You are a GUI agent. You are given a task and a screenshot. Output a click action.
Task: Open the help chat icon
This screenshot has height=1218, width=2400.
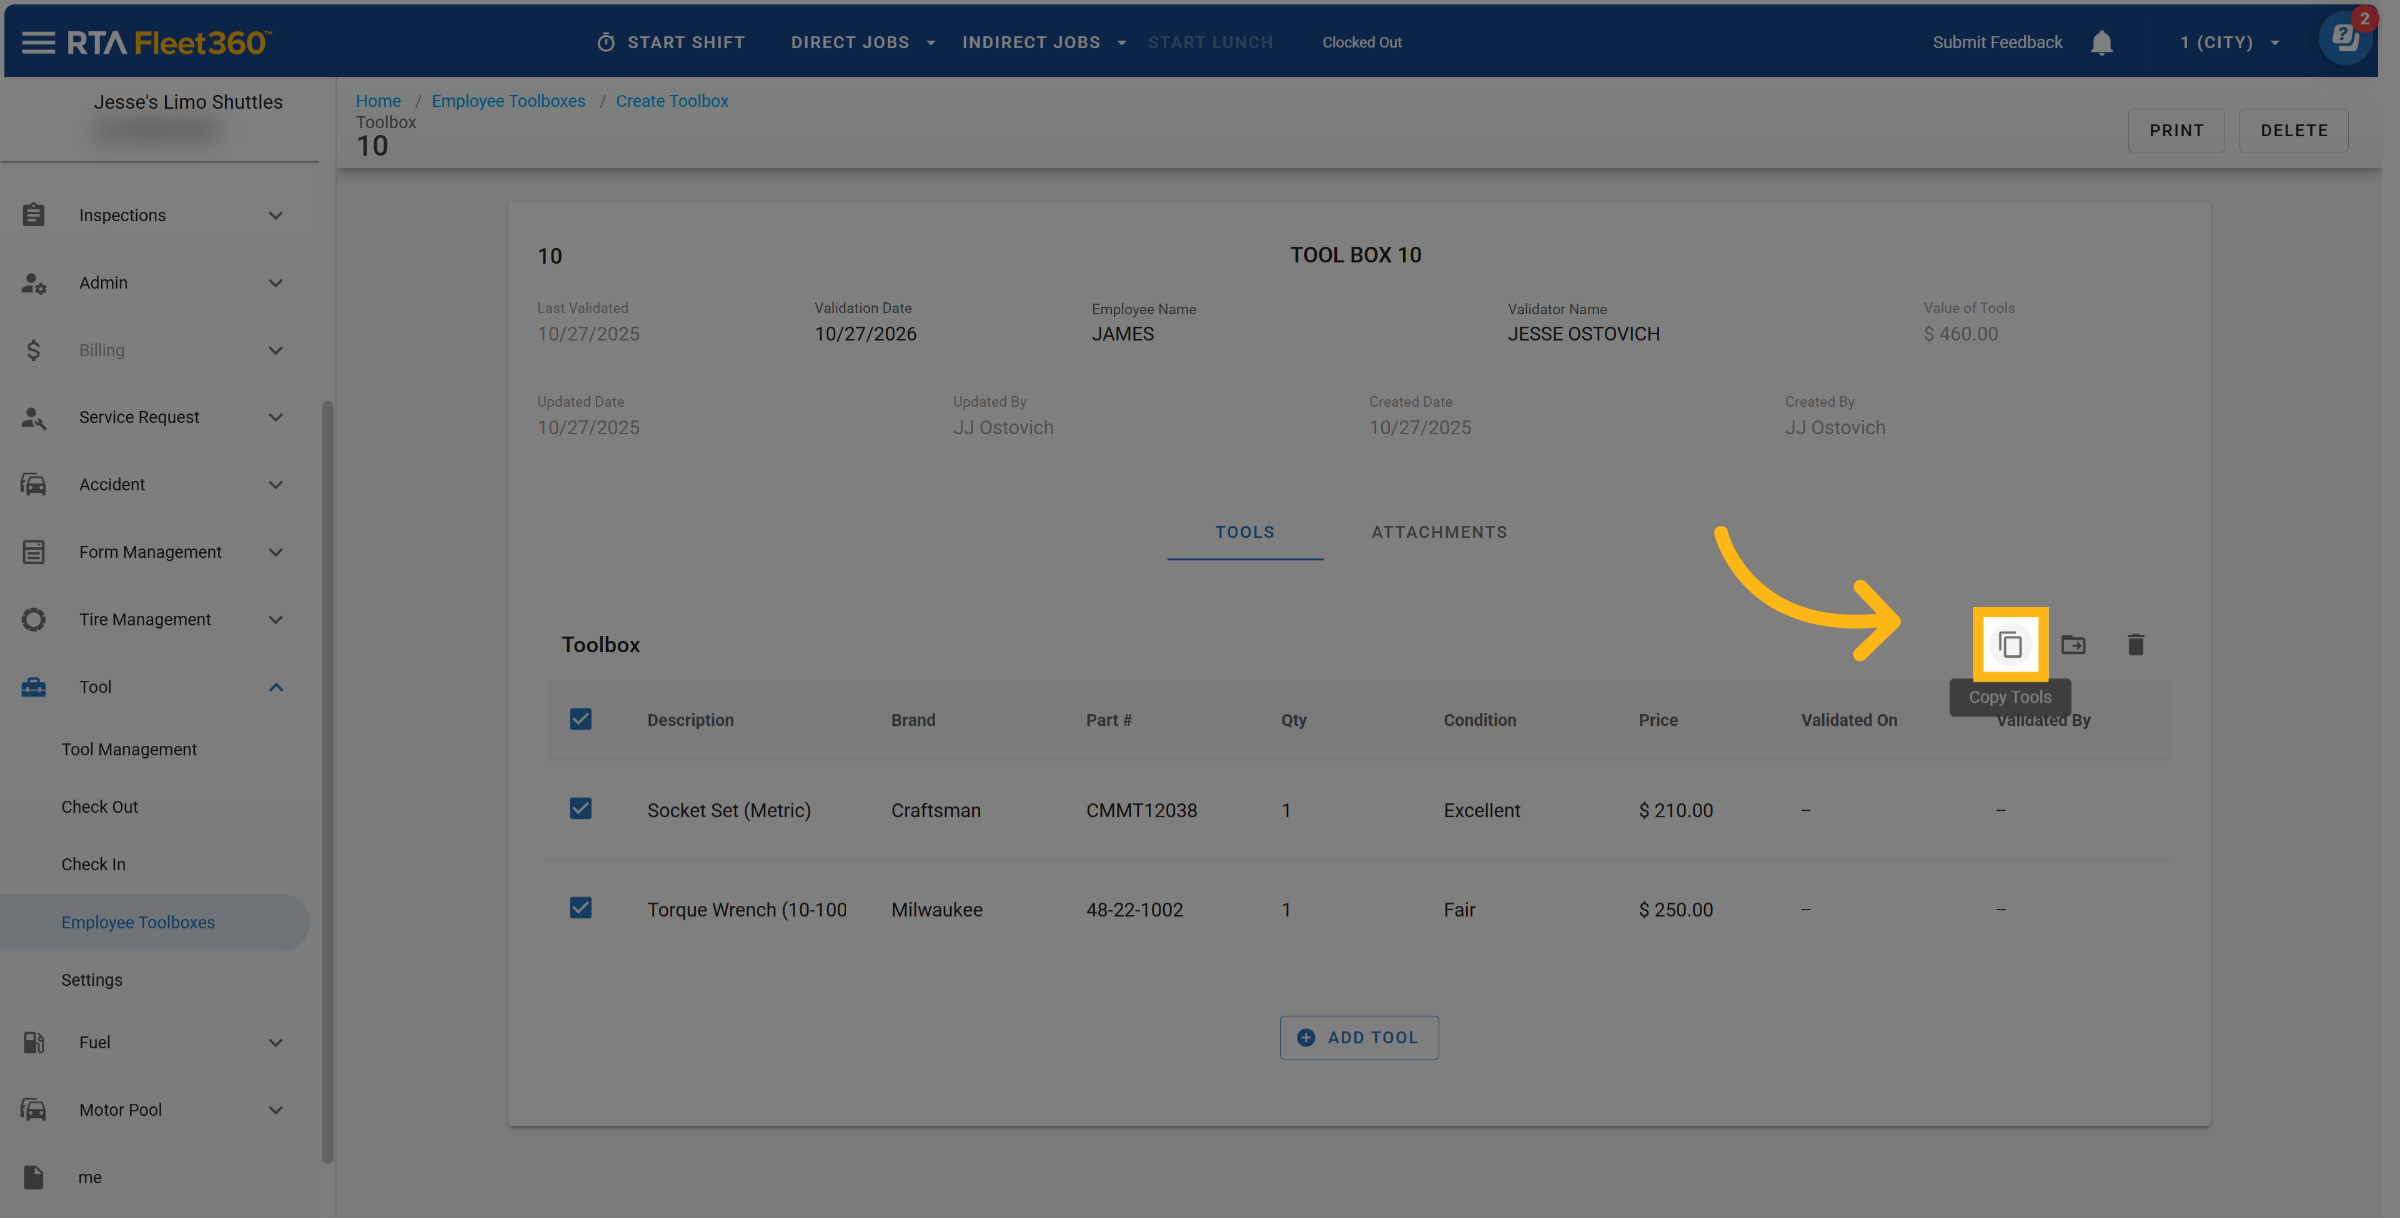2344,39
